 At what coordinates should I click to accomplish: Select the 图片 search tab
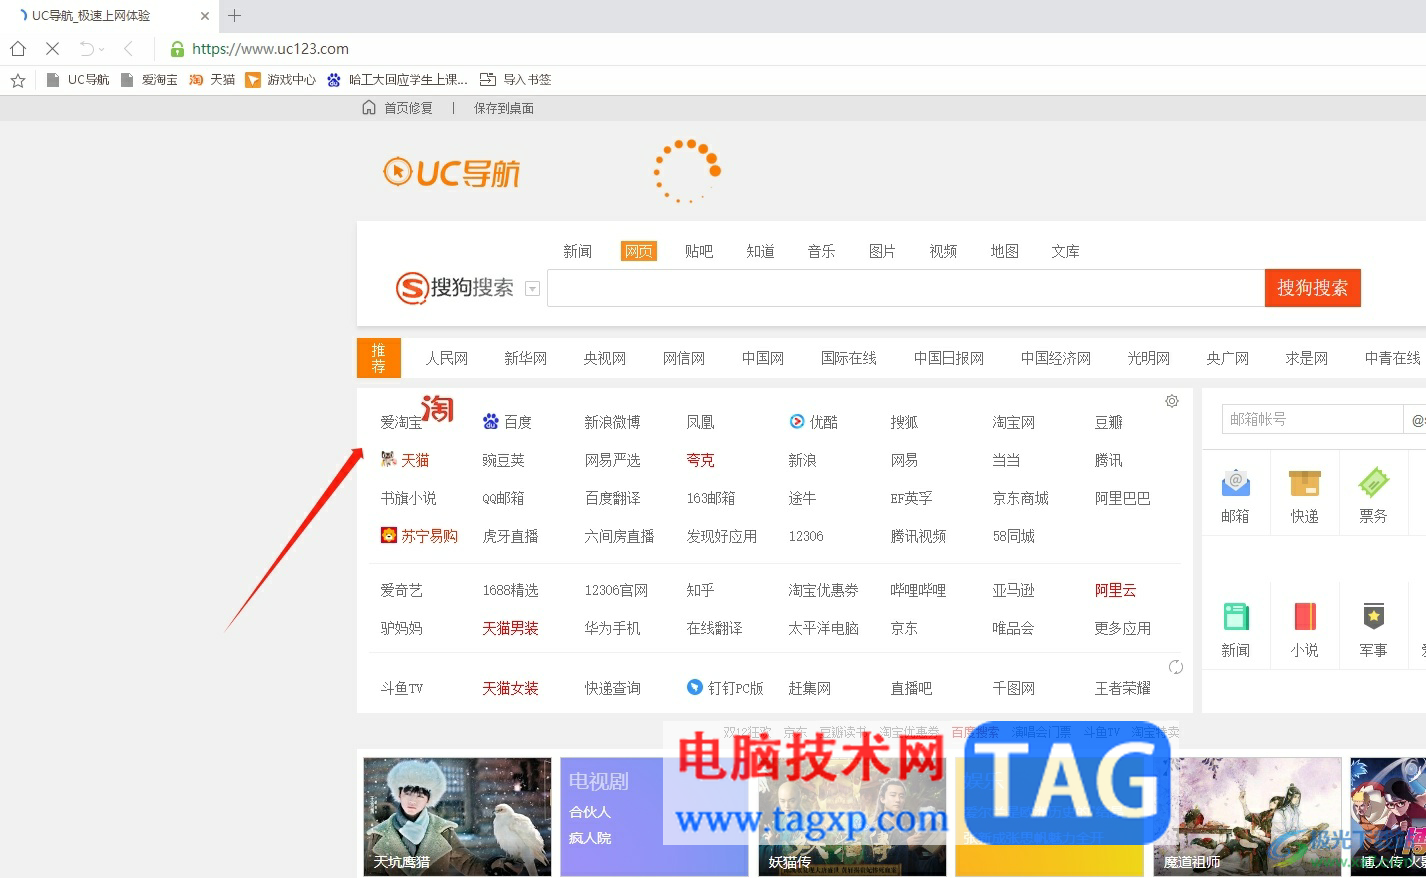point(882,251)
